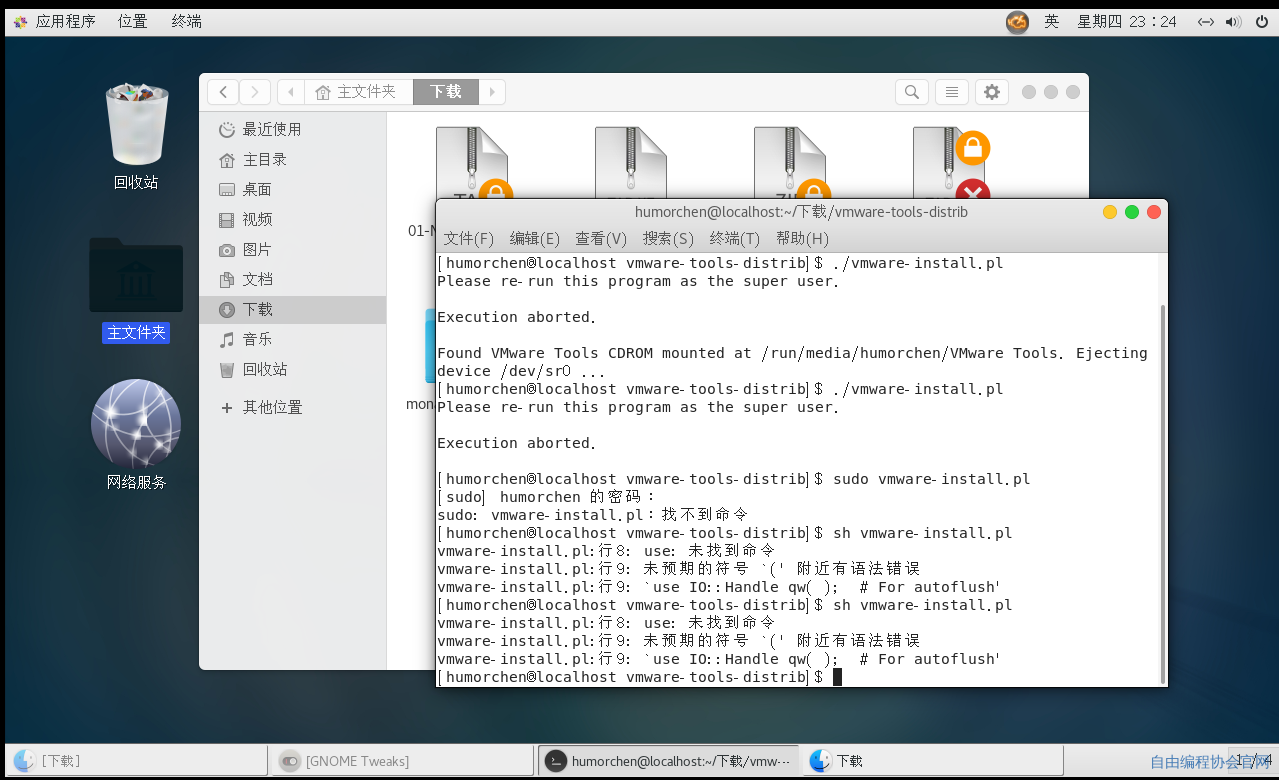Open the terminal 帮助(H) menu

click(802, 238)
